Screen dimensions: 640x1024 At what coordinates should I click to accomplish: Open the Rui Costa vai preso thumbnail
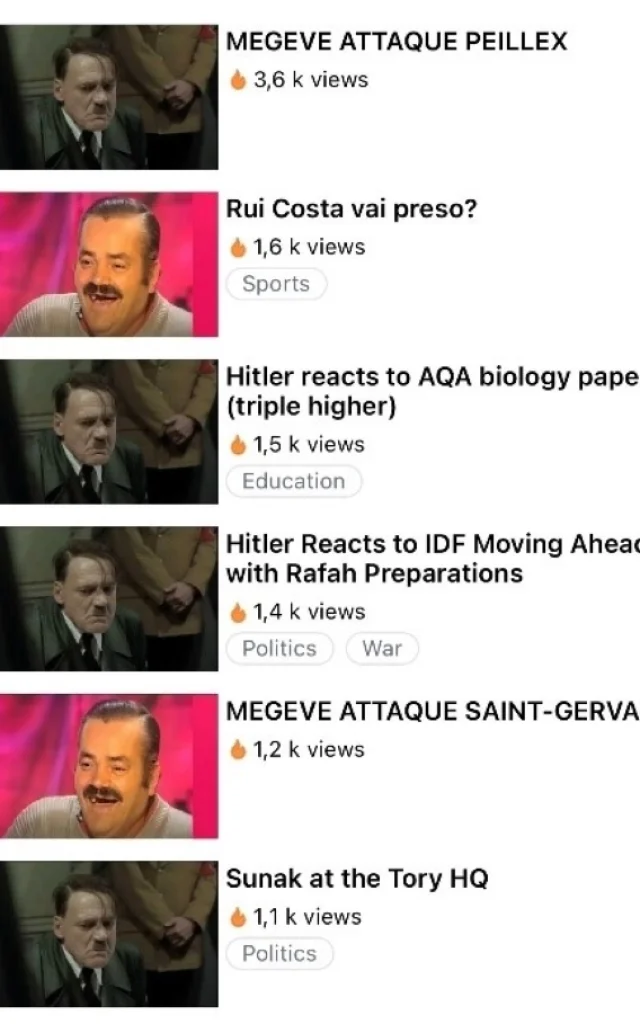[109, 264]
